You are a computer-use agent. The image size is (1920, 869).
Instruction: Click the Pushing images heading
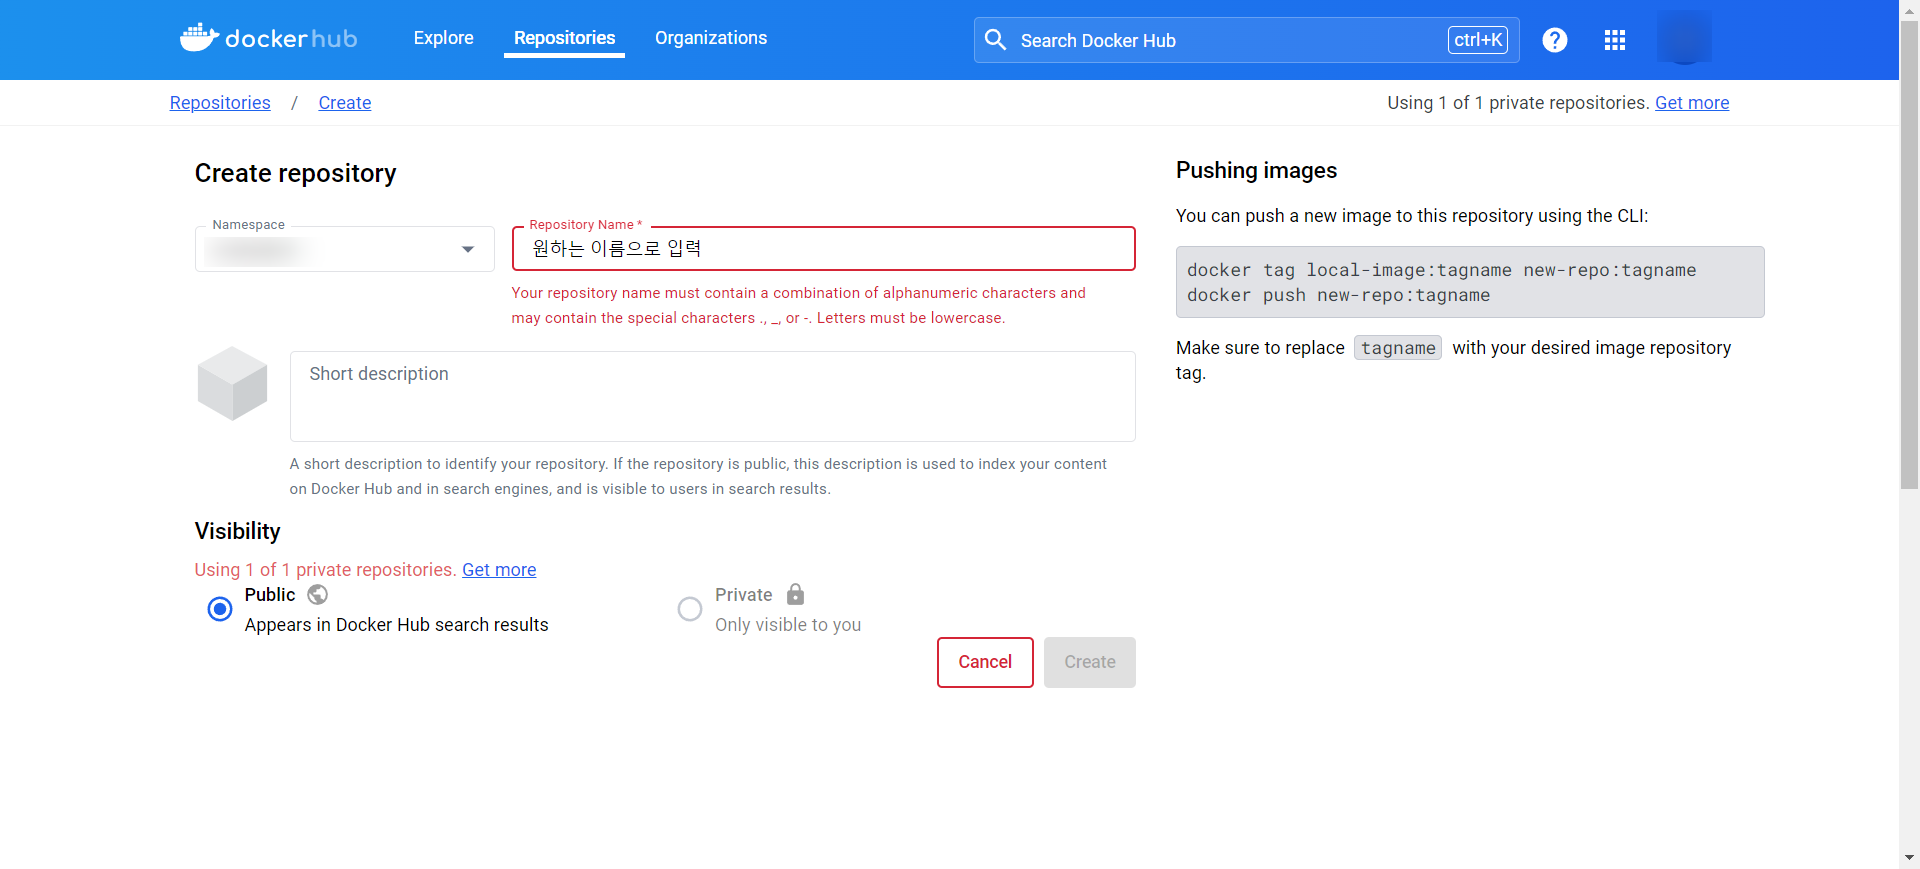coord(1256,171)
